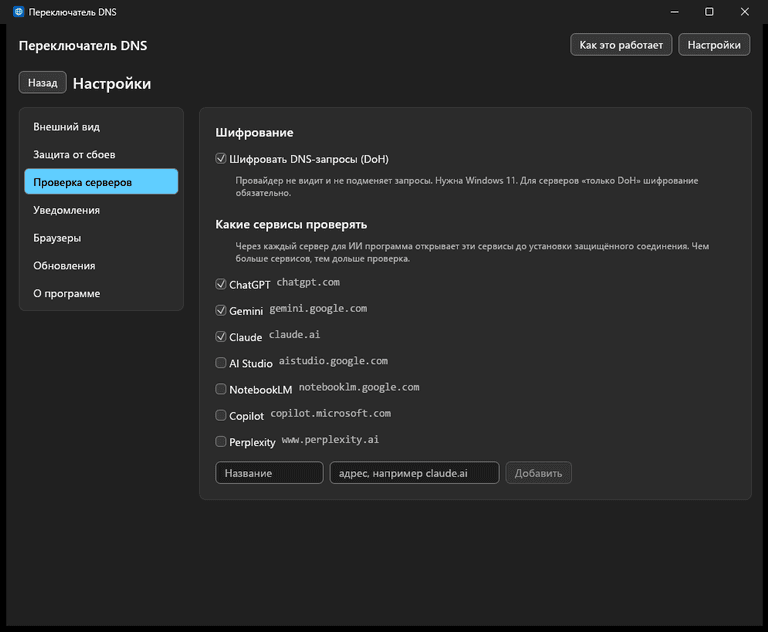Viewport: 768px width, 632px height.
Task: Toggle the Шифровать DNS-запросы (DoH) checkbox
Action: tap(221, 159)
